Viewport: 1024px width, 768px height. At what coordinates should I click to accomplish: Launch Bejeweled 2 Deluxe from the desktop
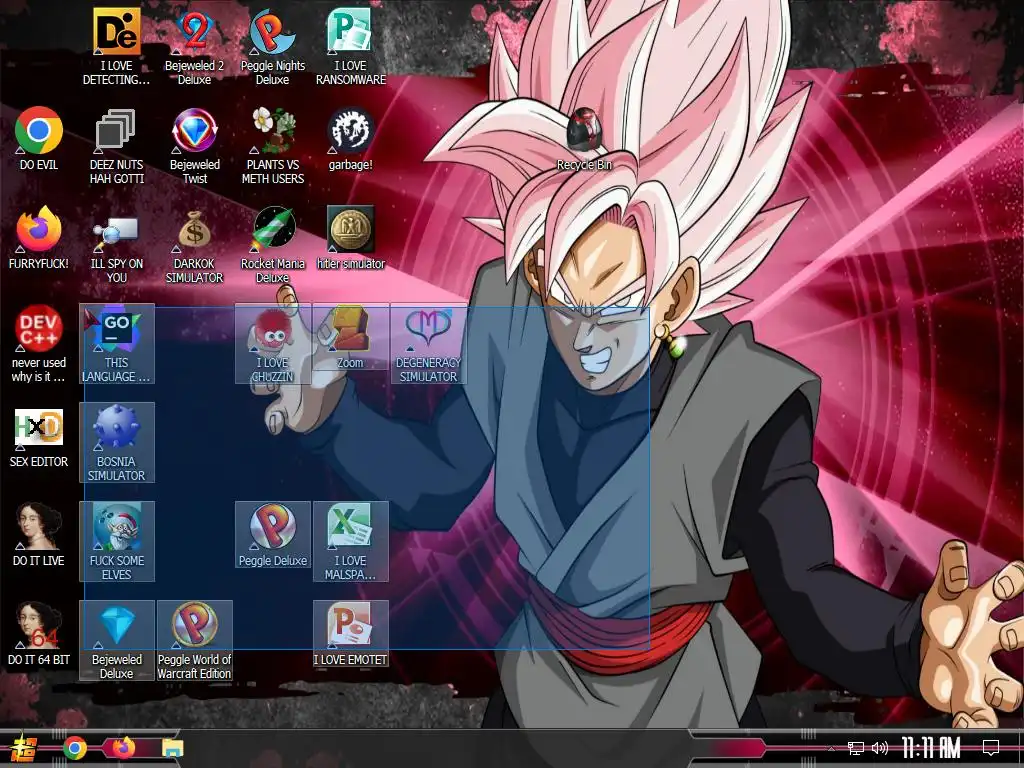point(194,47)
